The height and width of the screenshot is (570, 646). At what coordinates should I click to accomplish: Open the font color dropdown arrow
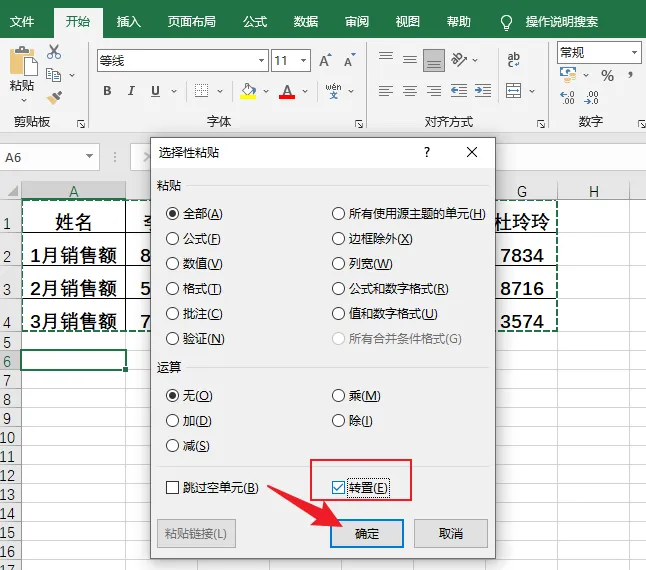[x=305, y=91]
